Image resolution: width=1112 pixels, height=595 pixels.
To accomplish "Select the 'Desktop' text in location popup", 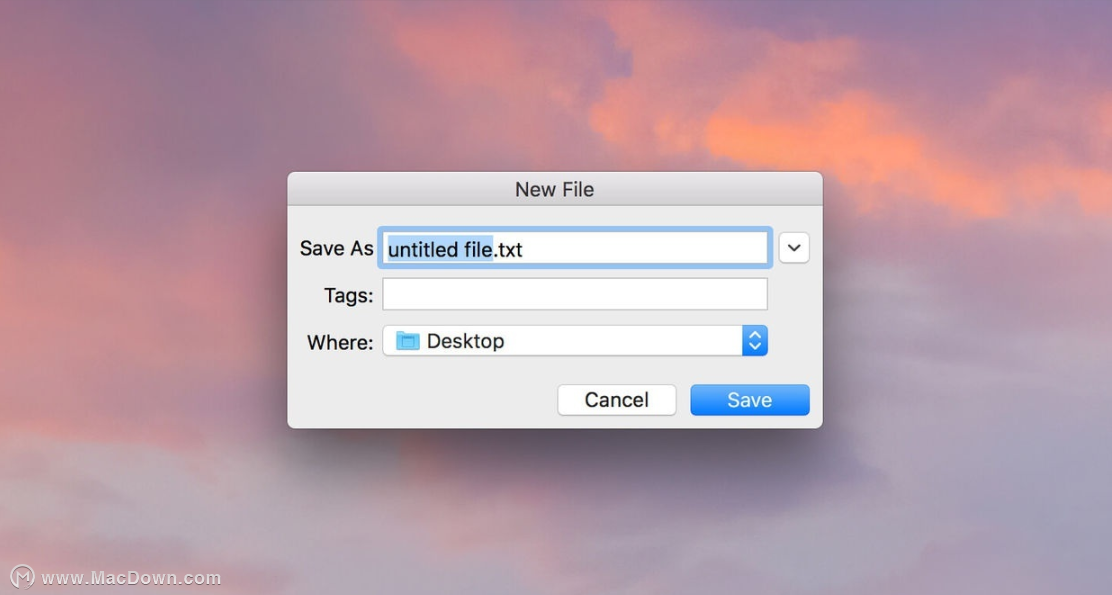I will tap(465, 341).
